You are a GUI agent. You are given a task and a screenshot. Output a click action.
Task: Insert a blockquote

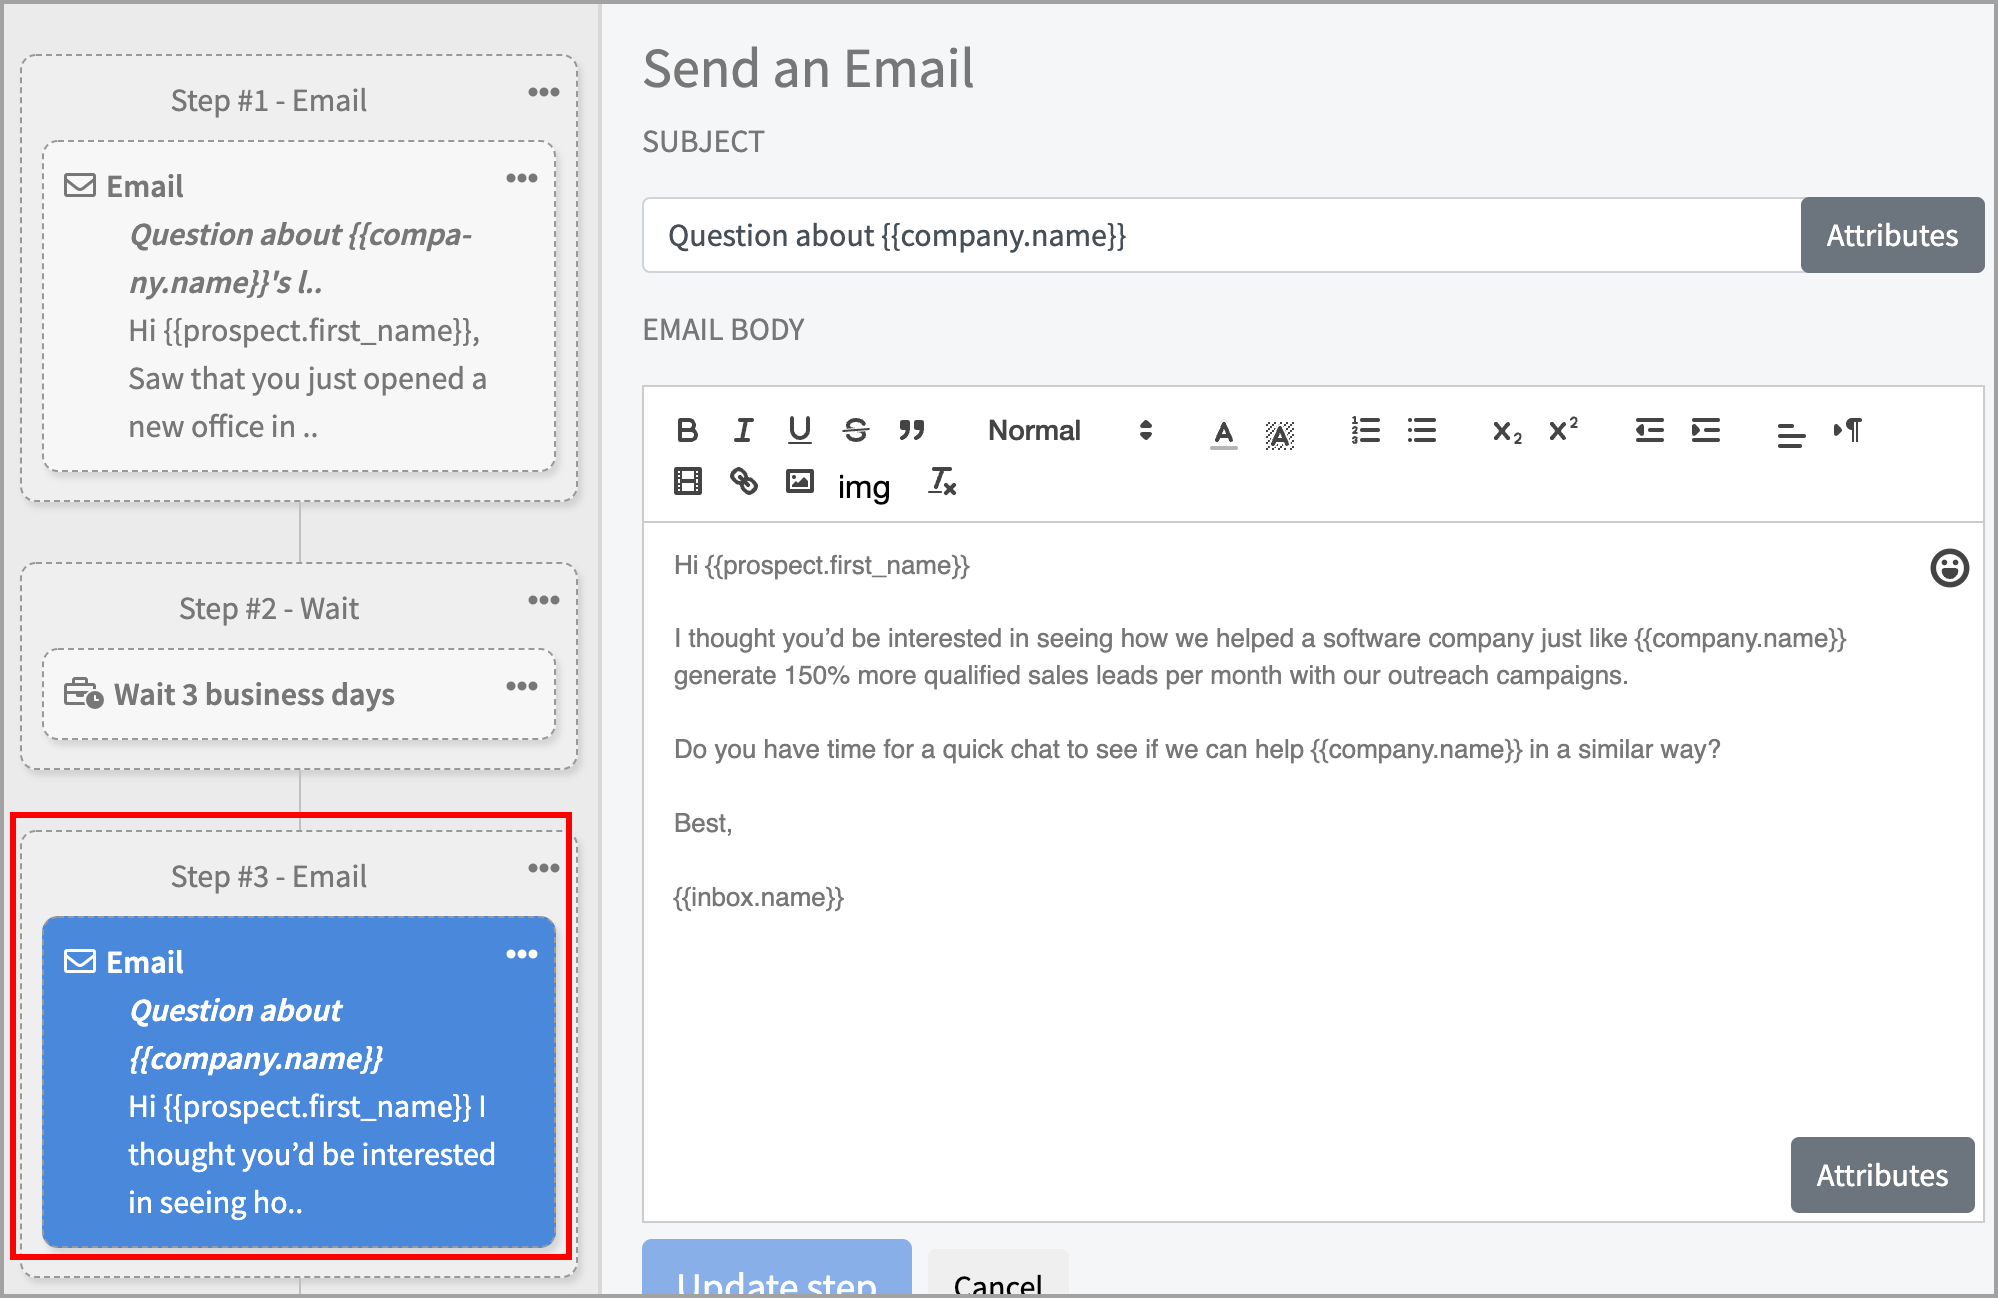pyautogui.click(x=911, y=431)
